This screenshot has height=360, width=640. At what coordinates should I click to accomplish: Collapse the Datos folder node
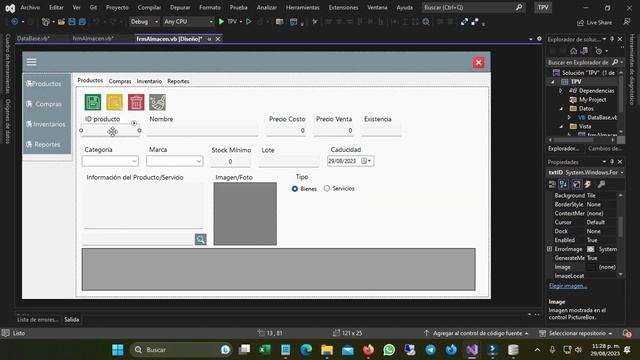tap(561, 109)
